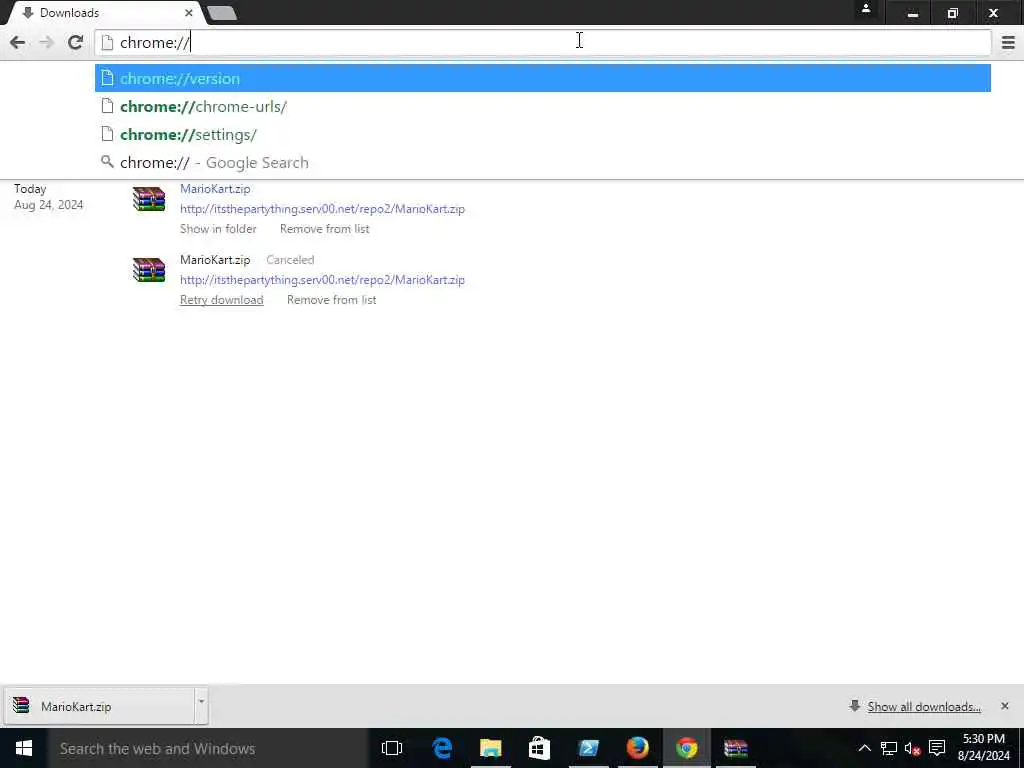Launch Firefox from the taskbar
This screenshot has height=768, width=1024.
click(x=637, y=748)
